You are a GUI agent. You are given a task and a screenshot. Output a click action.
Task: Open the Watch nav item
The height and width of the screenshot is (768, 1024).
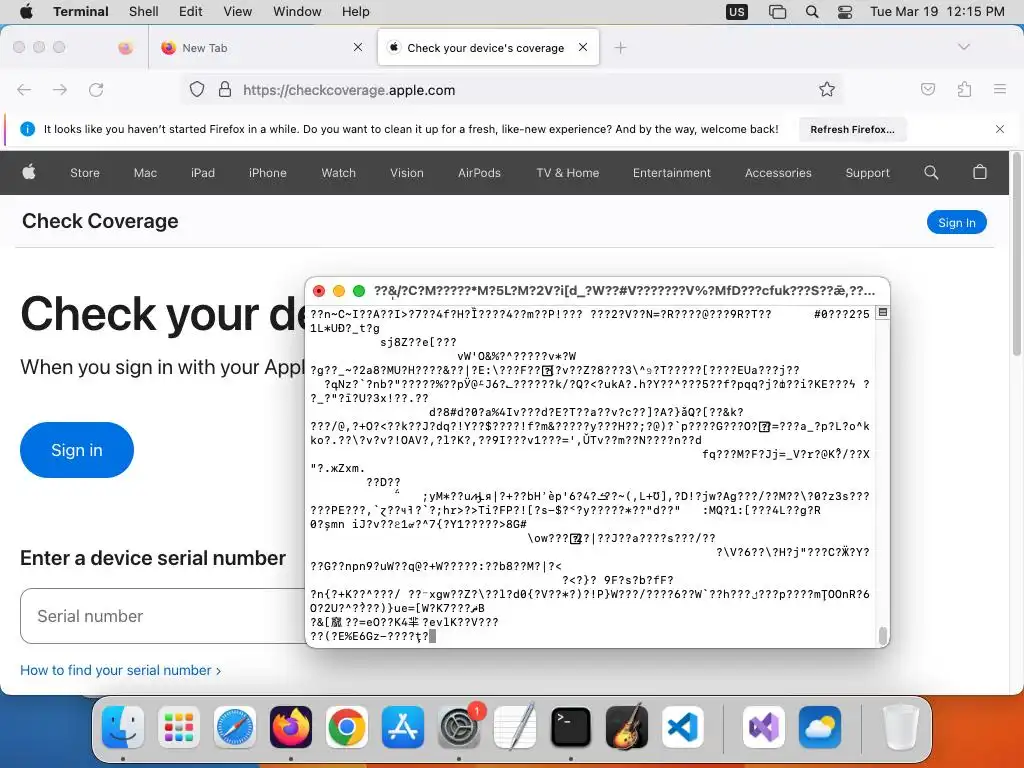338,173
